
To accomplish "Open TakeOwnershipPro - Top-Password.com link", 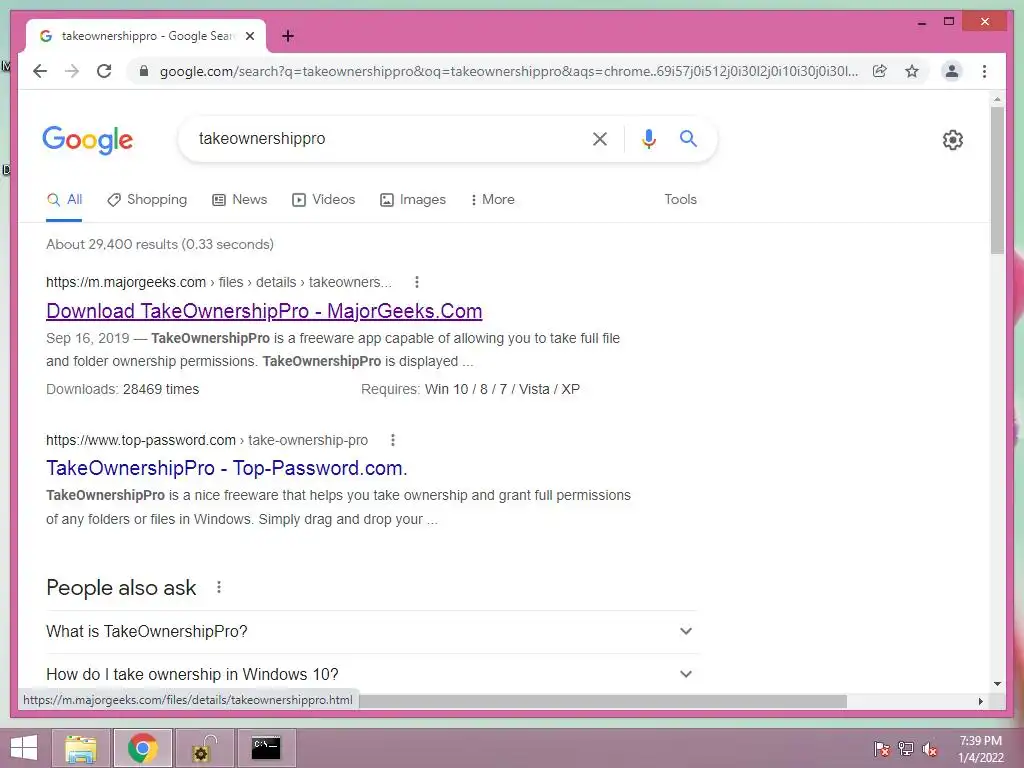I will point(227,468).
